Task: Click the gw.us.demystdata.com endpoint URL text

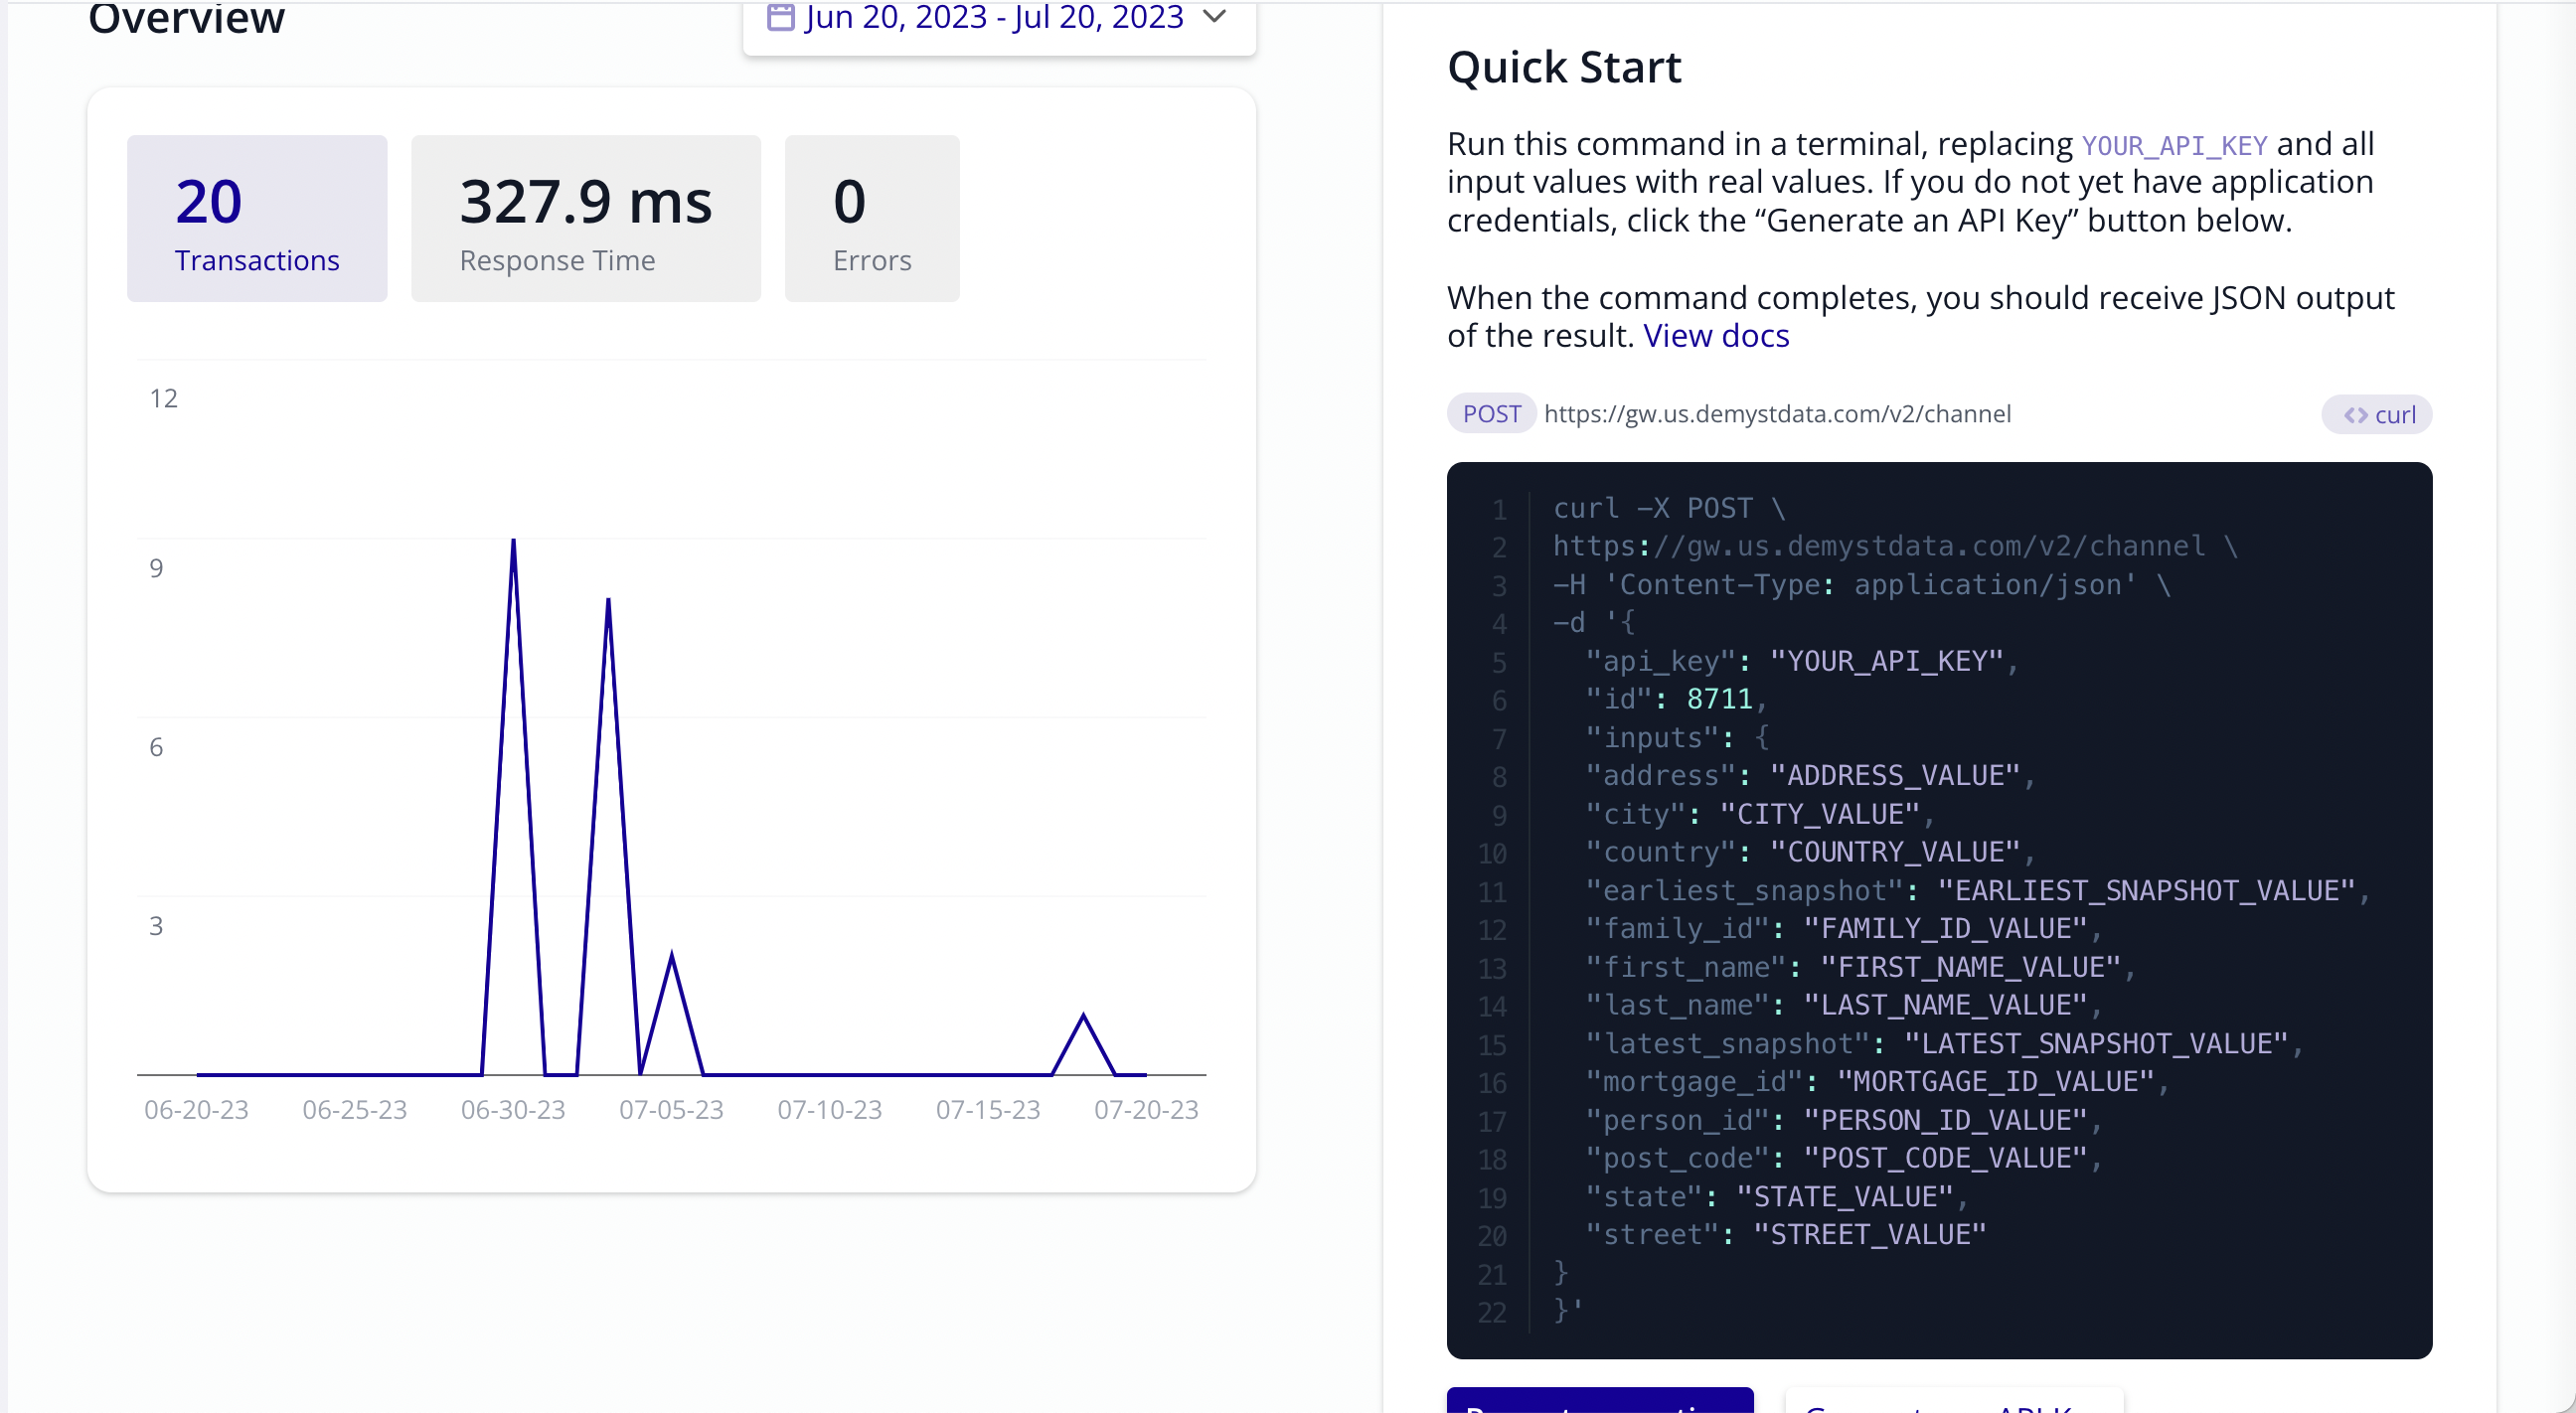Action: 1777,414
